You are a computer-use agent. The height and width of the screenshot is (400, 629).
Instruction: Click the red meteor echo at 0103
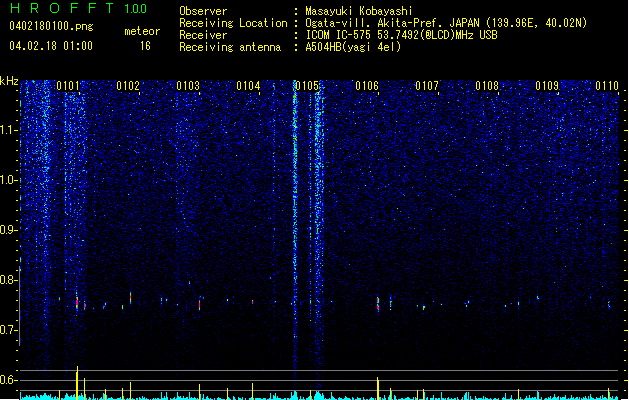coord(199,304)
